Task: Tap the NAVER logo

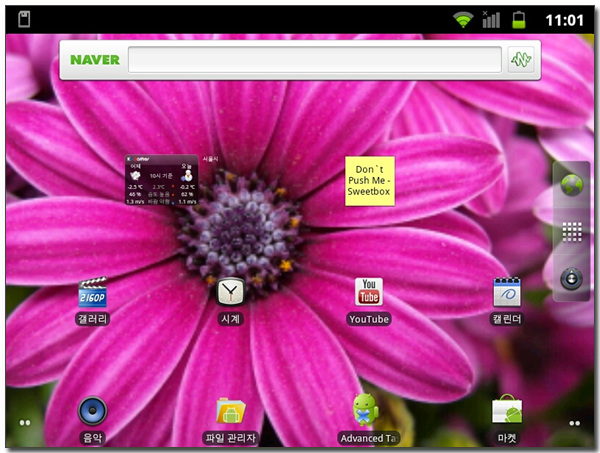Action: click(95, 60)
